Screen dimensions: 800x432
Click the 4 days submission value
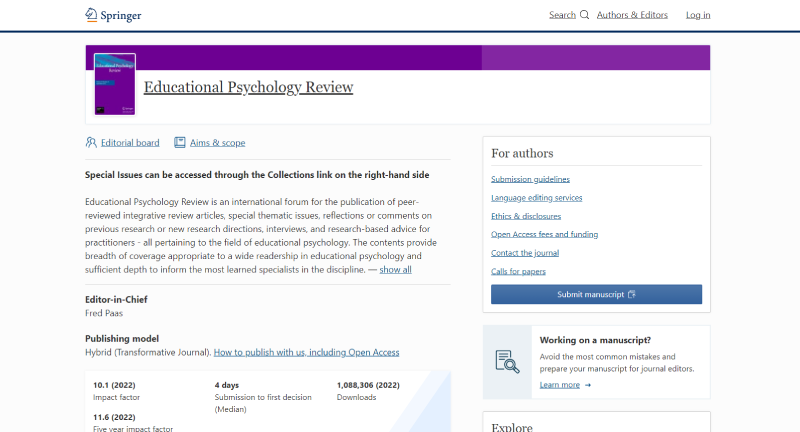tap(227, 385)
